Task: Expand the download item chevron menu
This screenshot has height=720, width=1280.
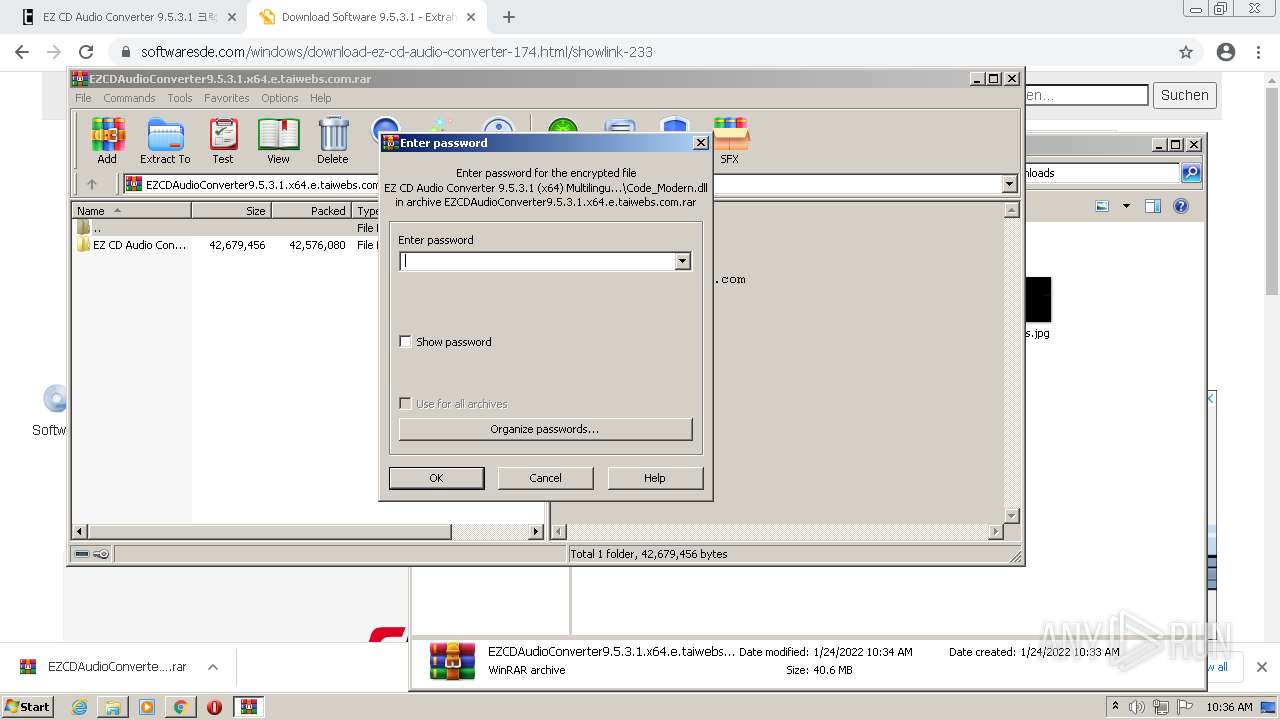Action: click(x=213, y=667)
